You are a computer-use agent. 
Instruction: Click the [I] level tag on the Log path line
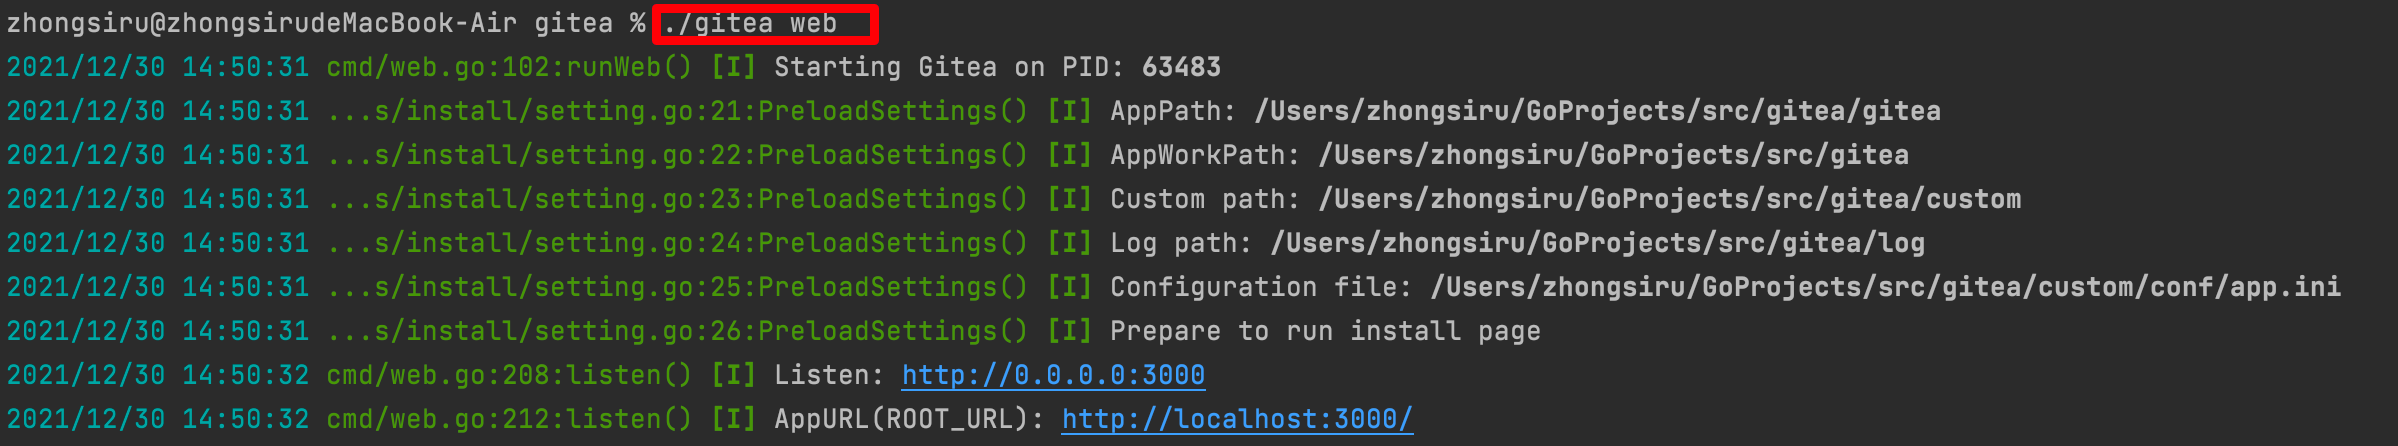tap(1069, 243)
